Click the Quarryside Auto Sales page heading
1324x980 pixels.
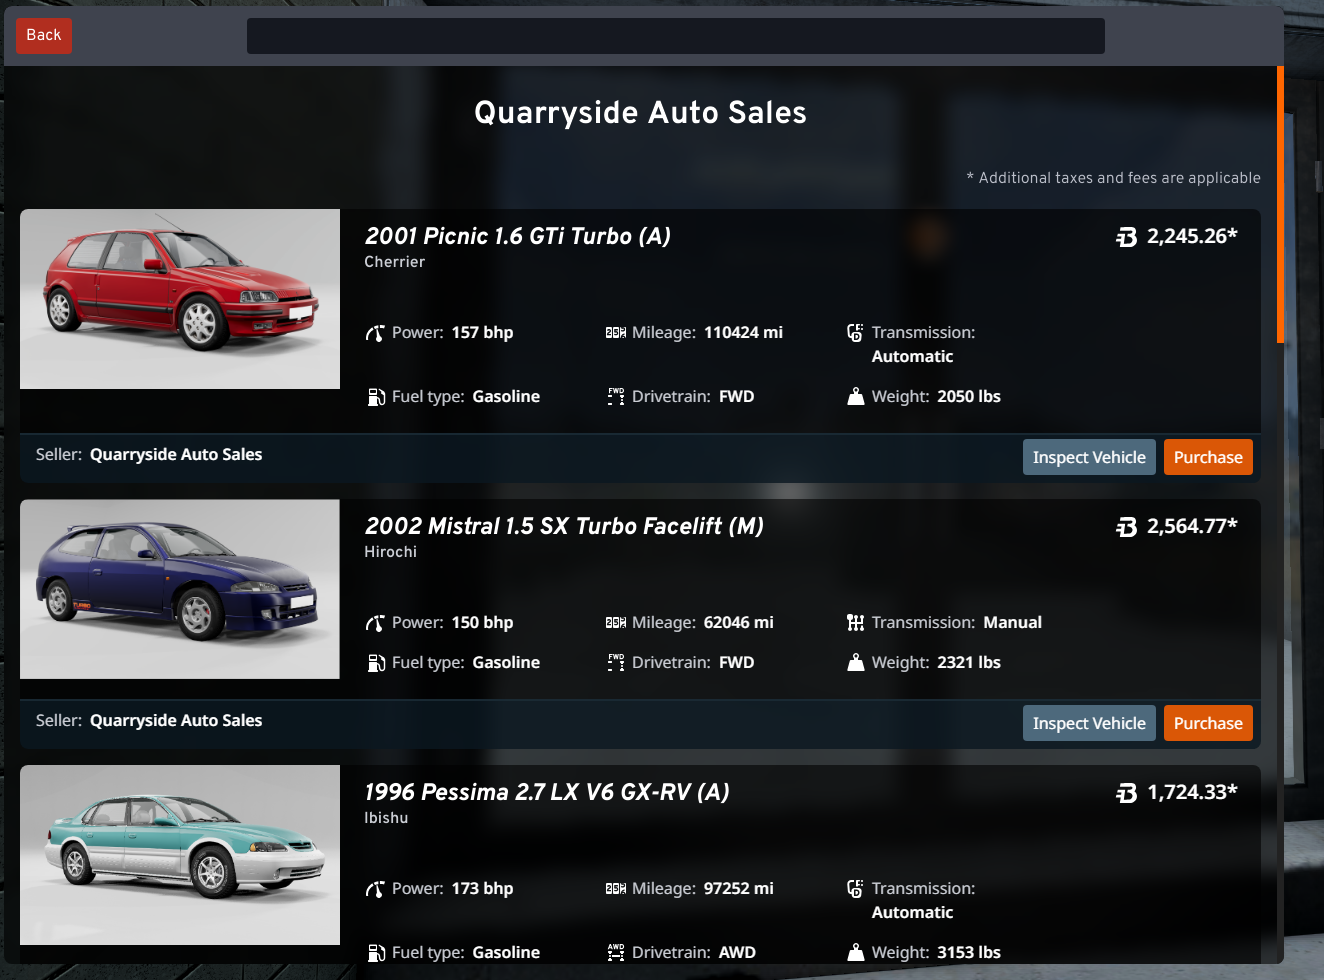[x=640, y=112]
